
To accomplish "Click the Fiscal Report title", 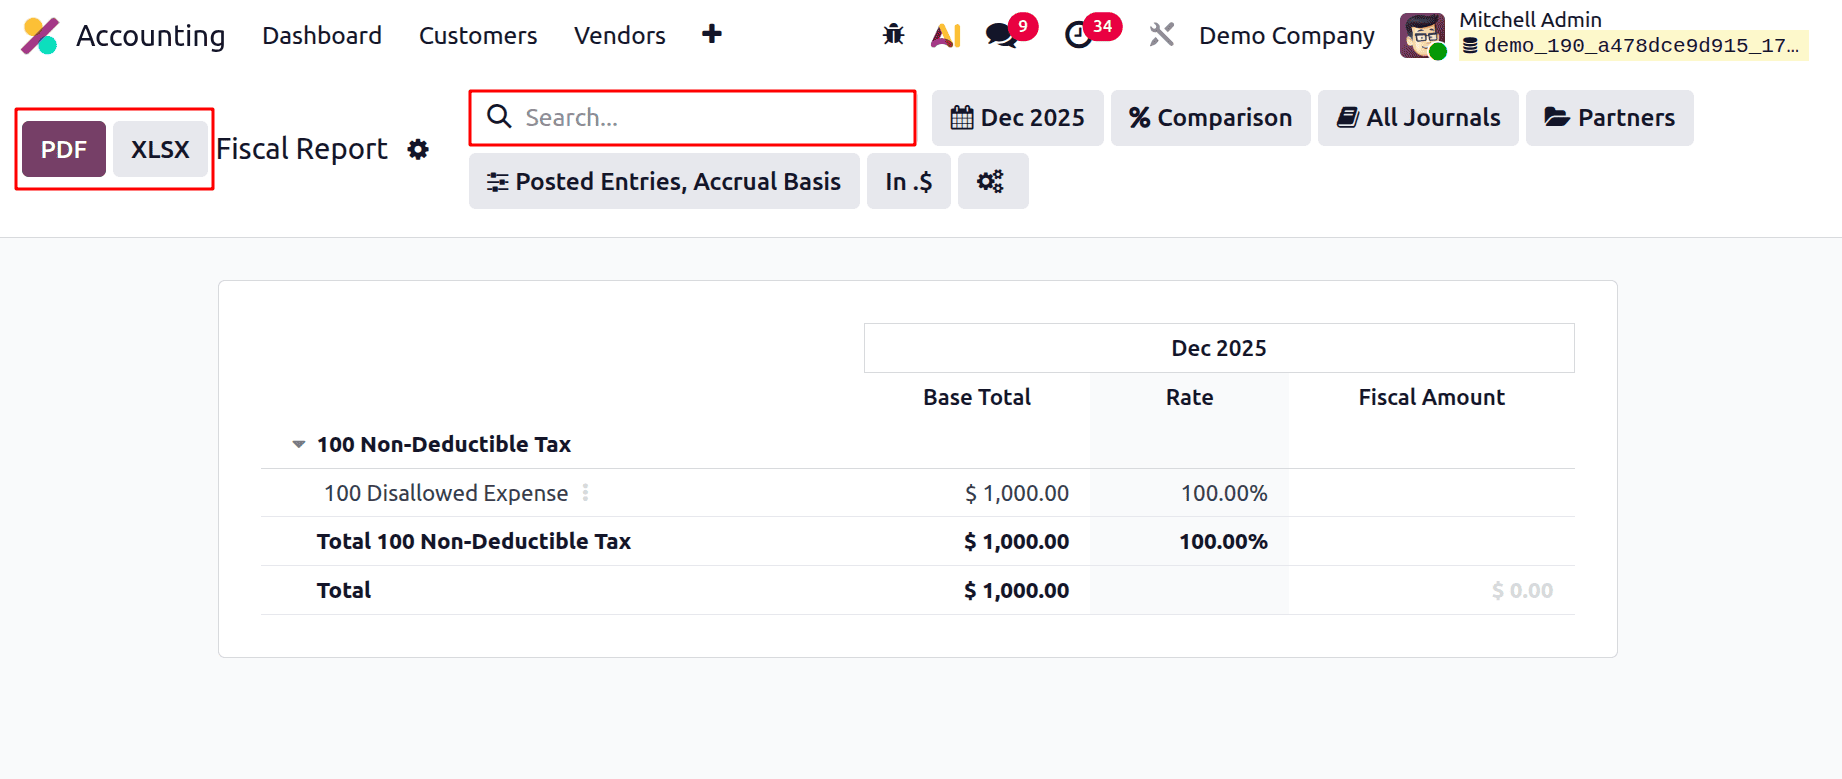I will [x=302, y=149].
